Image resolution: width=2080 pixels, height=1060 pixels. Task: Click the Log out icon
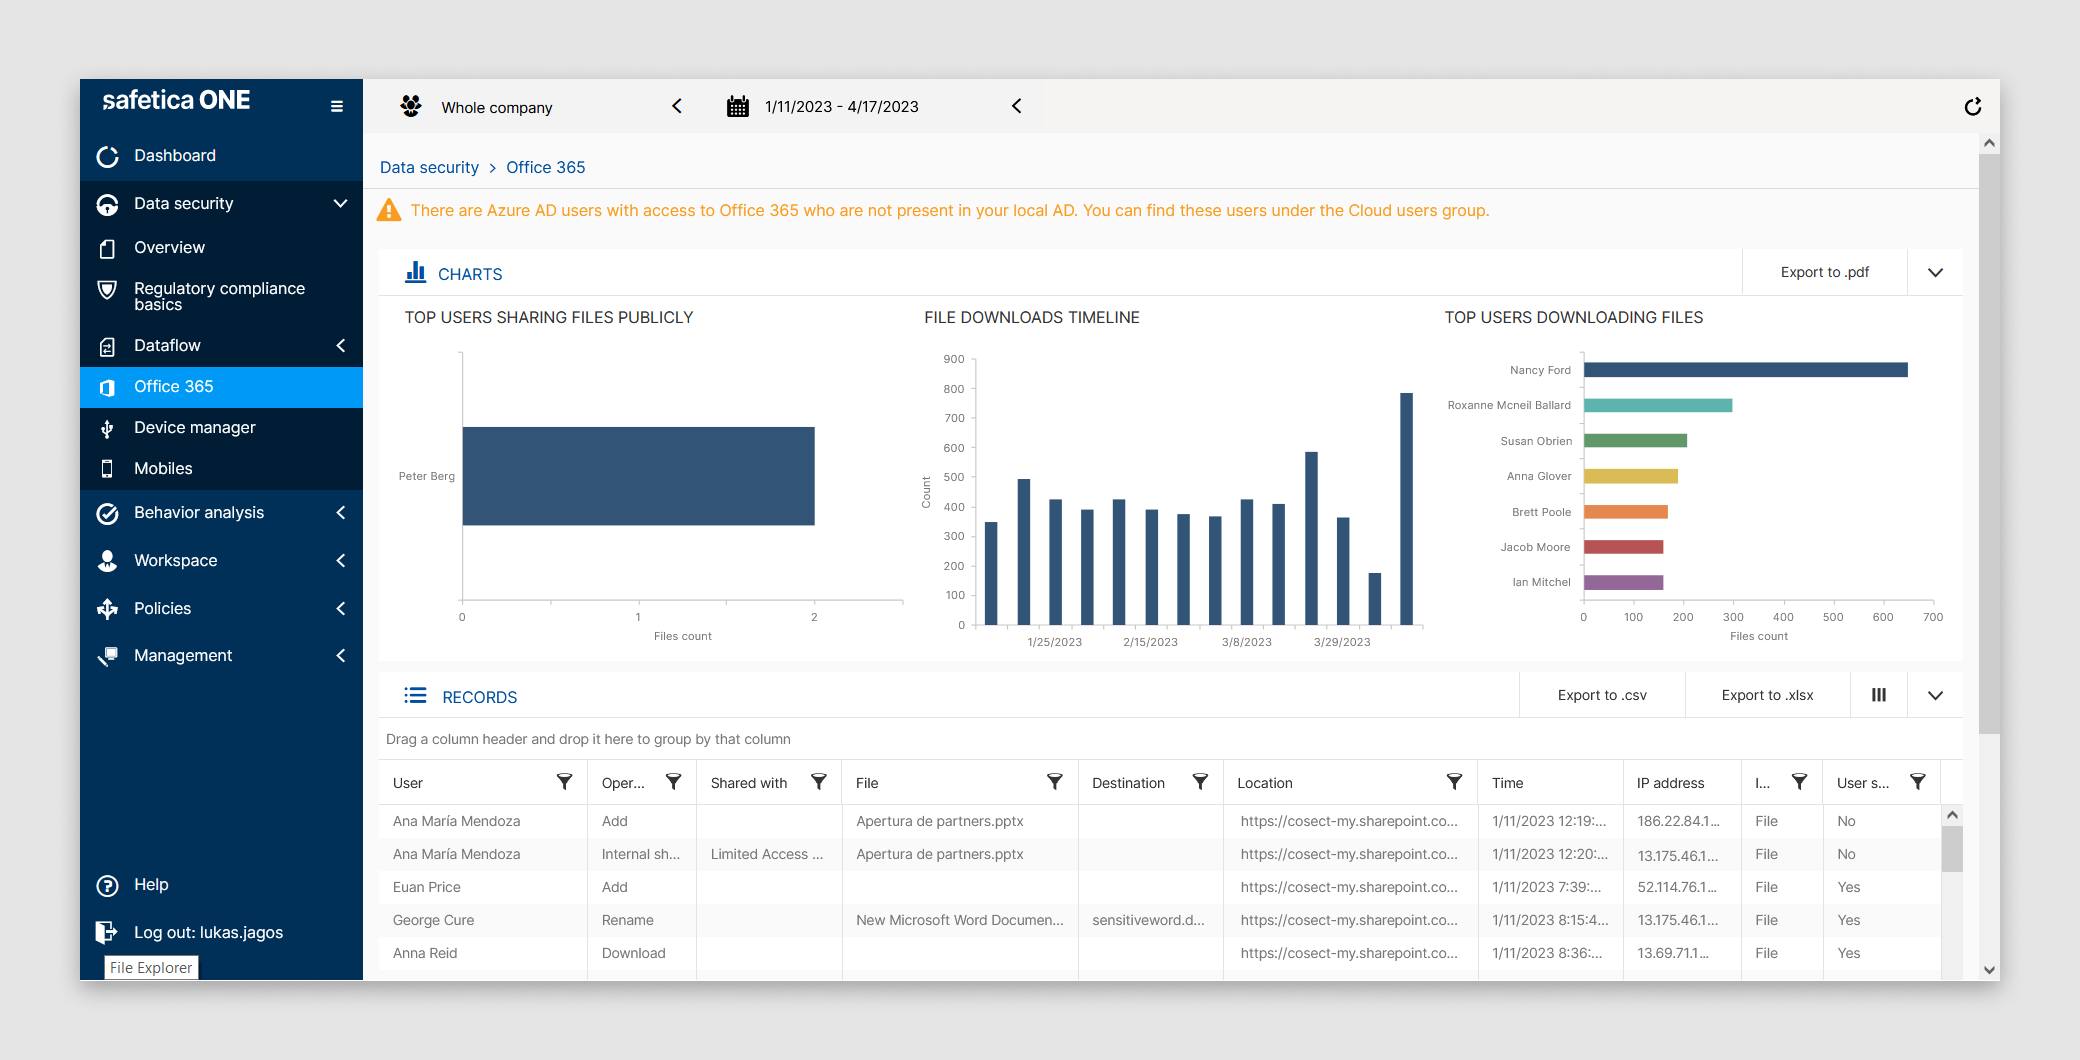[106, 932]
